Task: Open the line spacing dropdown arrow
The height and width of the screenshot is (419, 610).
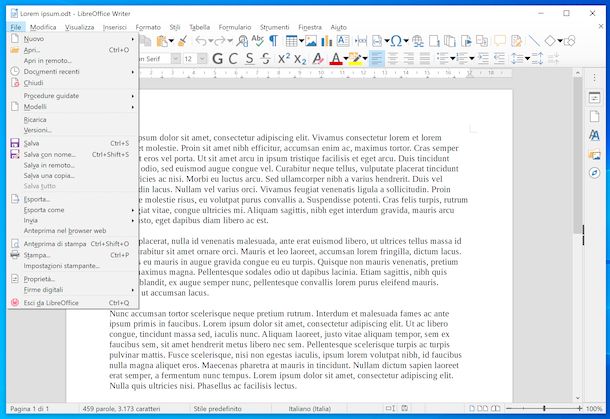Action: pos(528,59)
